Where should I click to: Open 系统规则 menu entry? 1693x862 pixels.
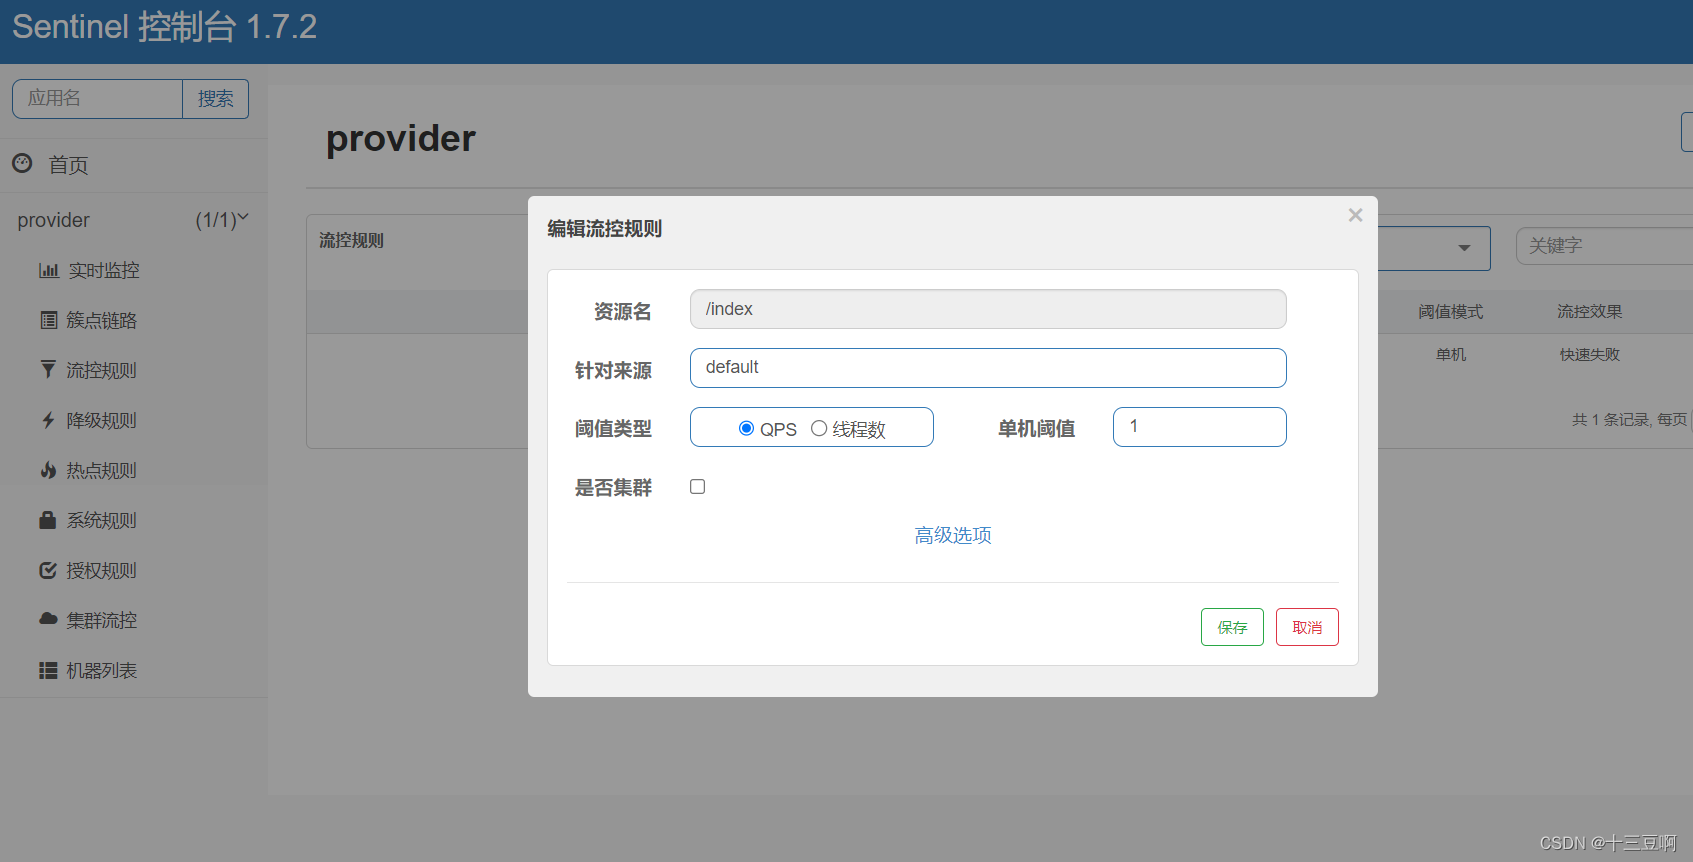(101, 520)
